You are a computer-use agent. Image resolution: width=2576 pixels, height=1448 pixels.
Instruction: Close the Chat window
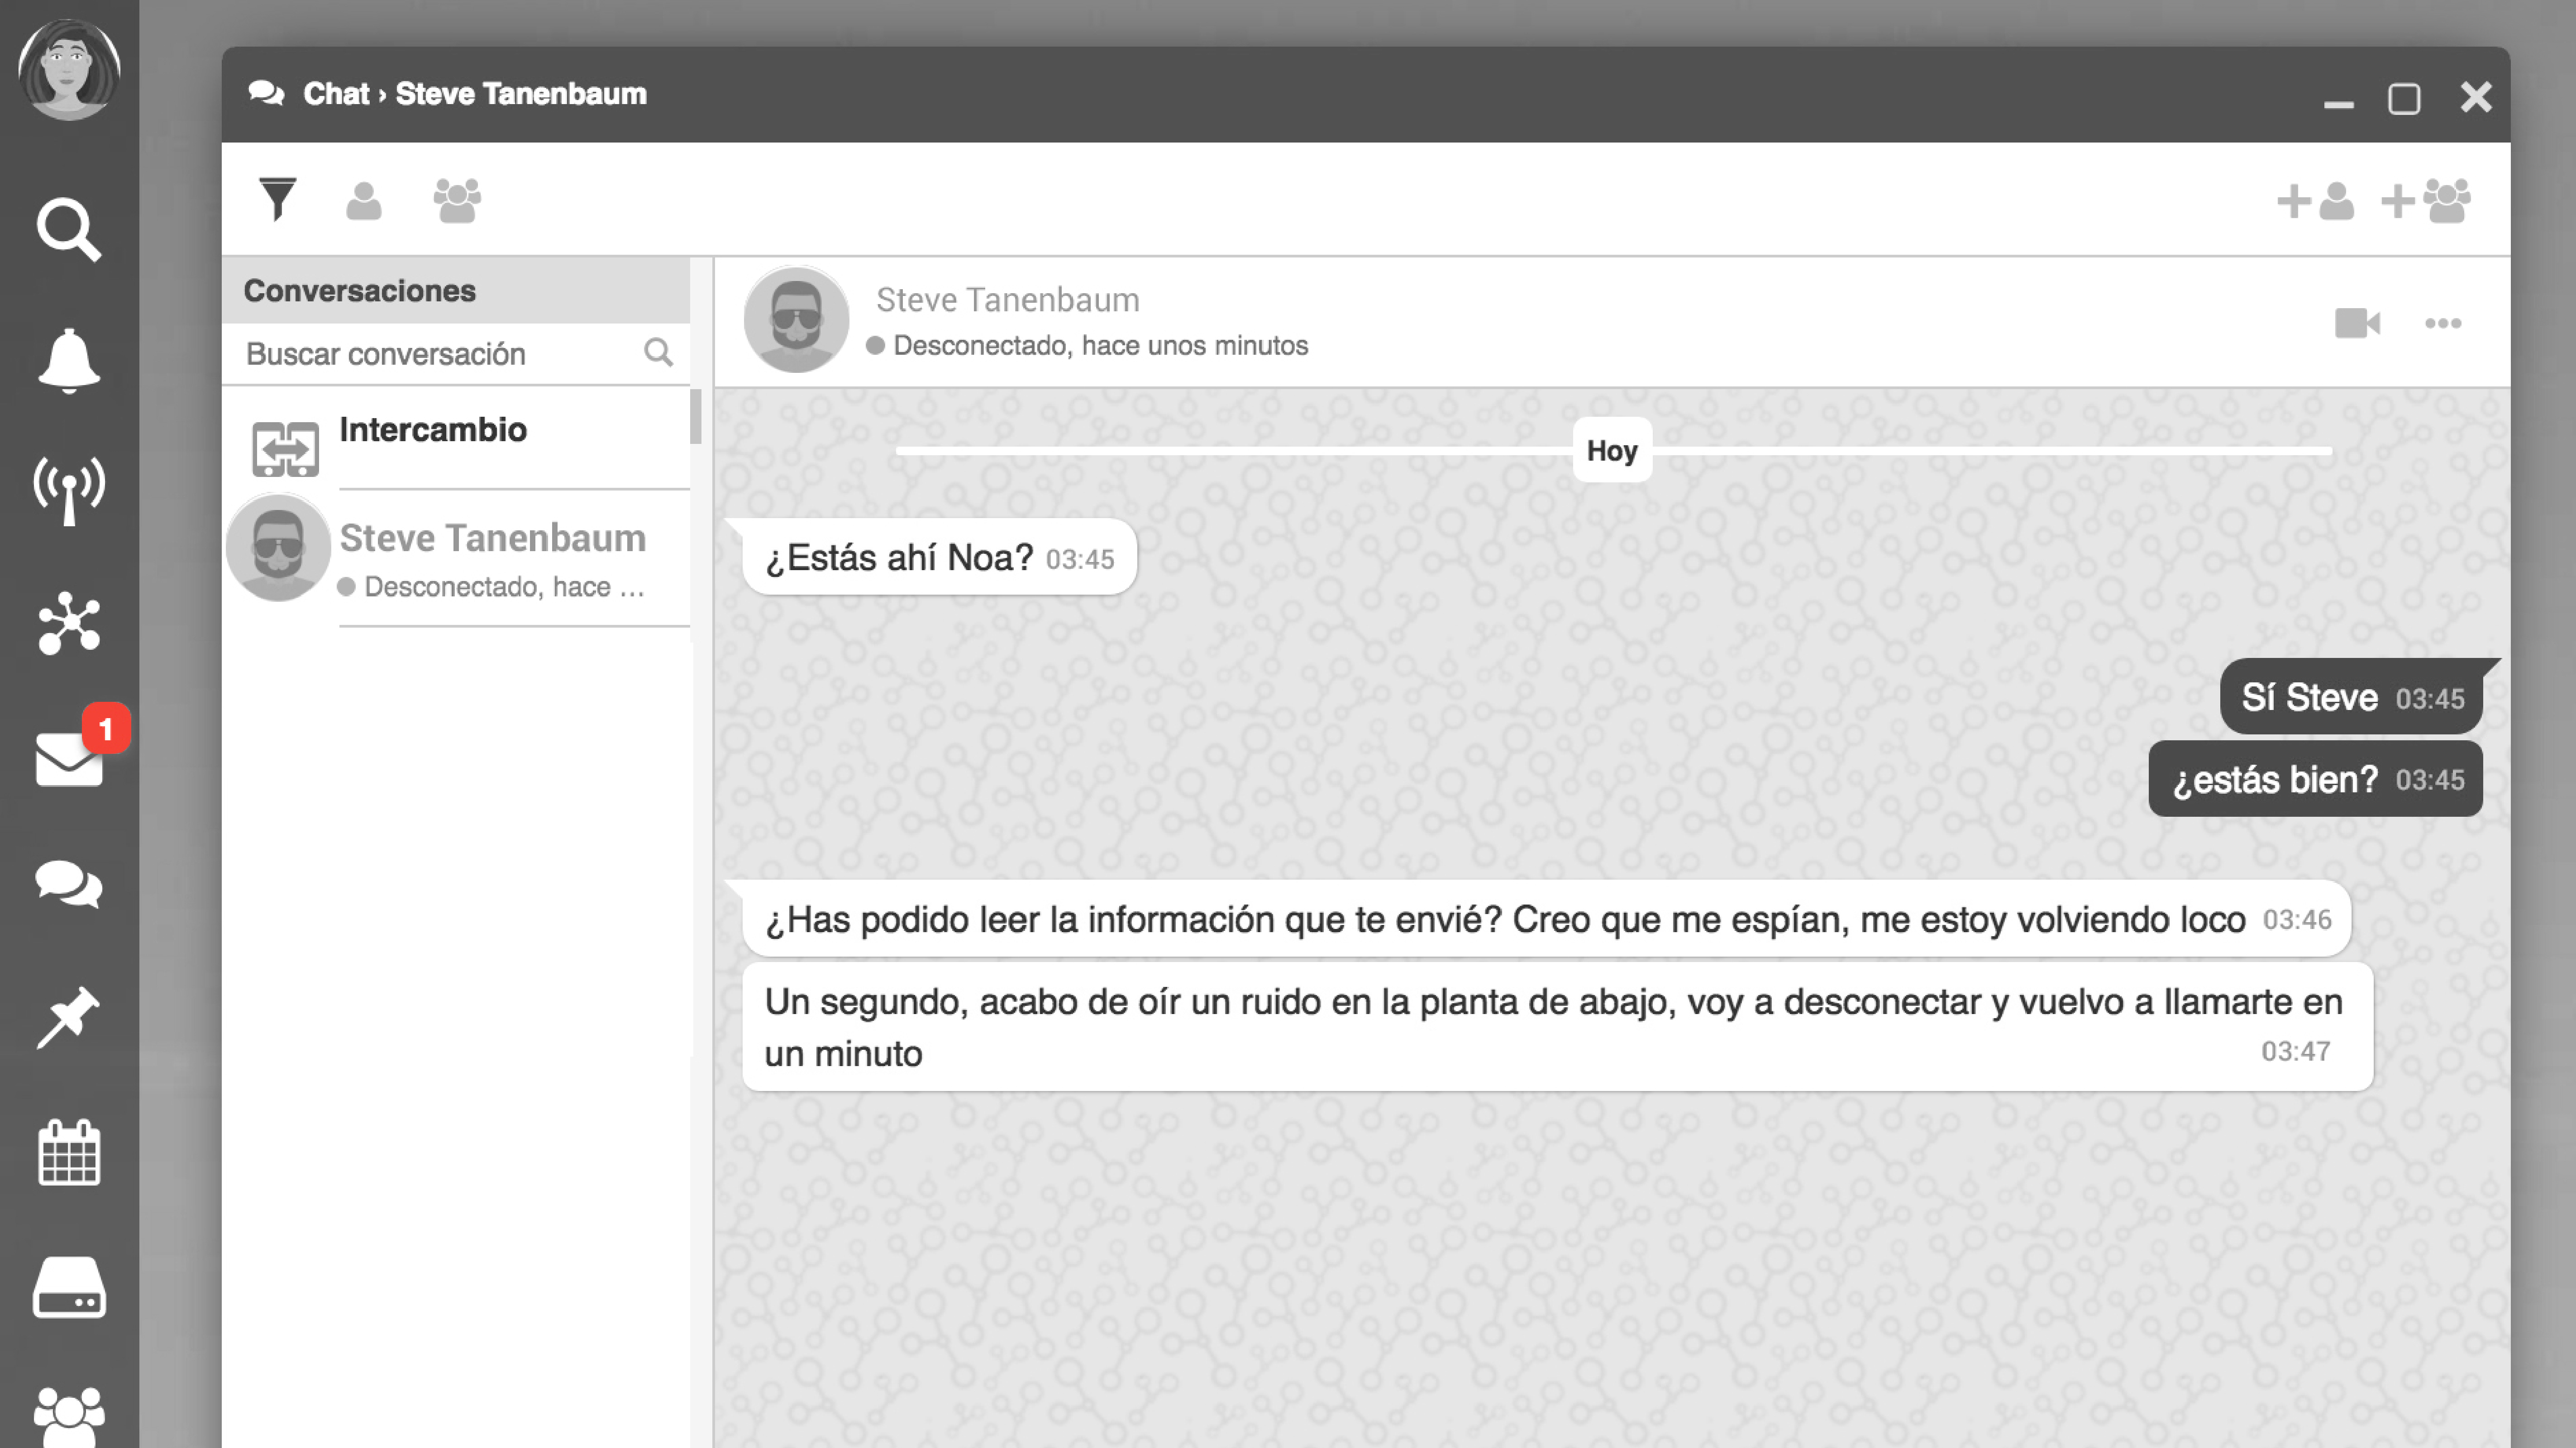point(2476,97)
